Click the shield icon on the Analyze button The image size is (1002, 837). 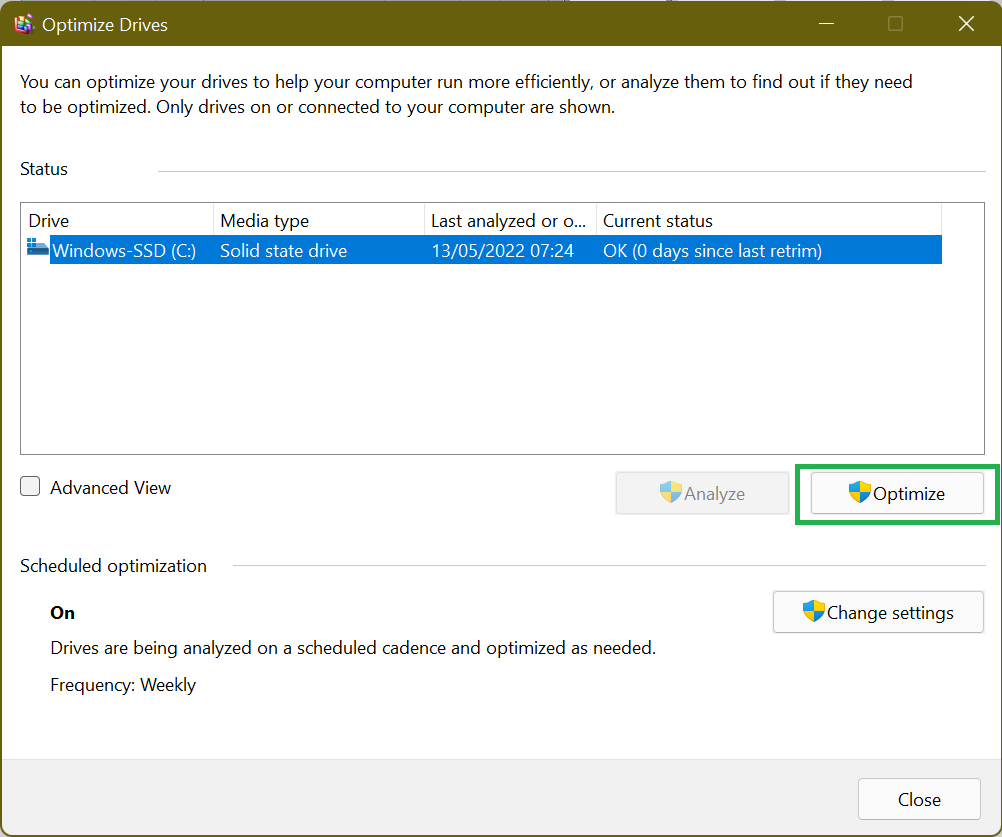pyautogui.click(x=670, y=493)
